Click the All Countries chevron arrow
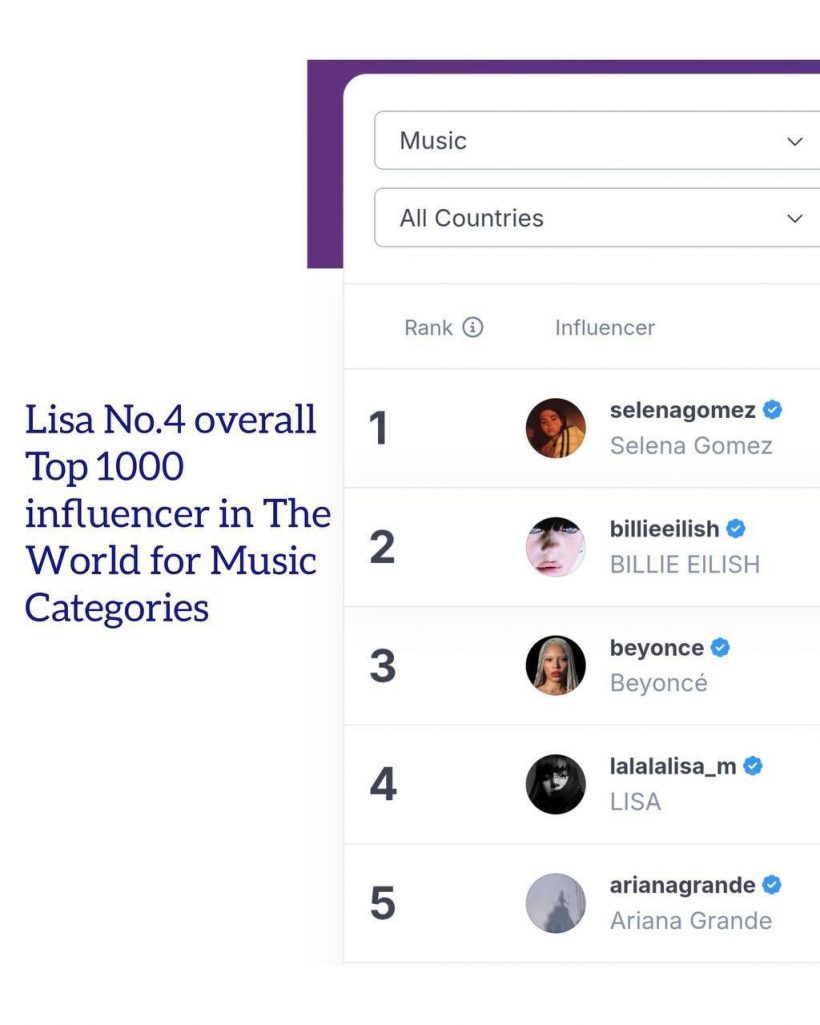820x1025 pixels. point(794,218)
